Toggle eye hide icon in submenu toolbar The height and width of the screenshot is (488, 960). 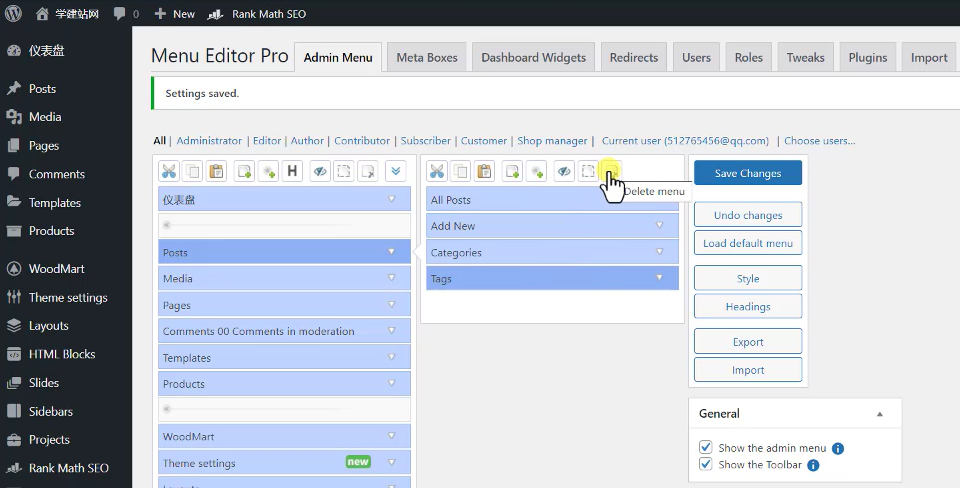(564, 171)
